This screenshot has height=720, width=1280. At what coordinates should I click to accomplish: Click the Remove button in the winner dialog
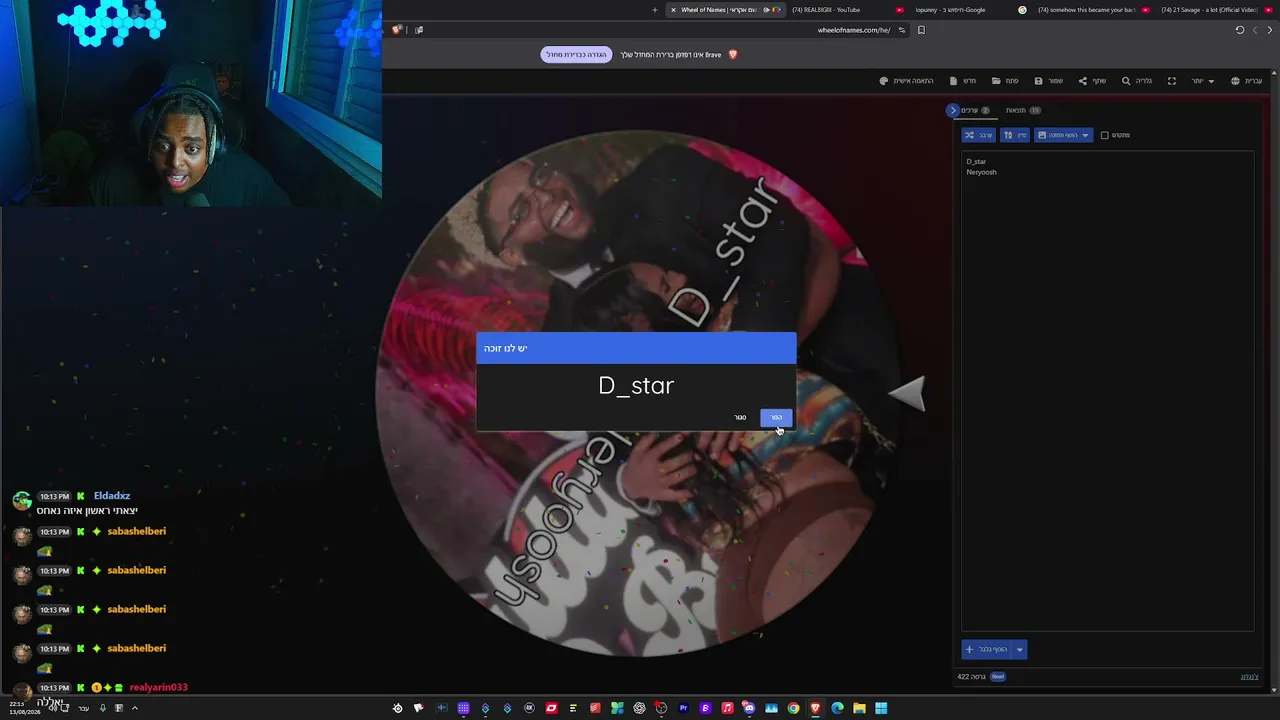776,417
